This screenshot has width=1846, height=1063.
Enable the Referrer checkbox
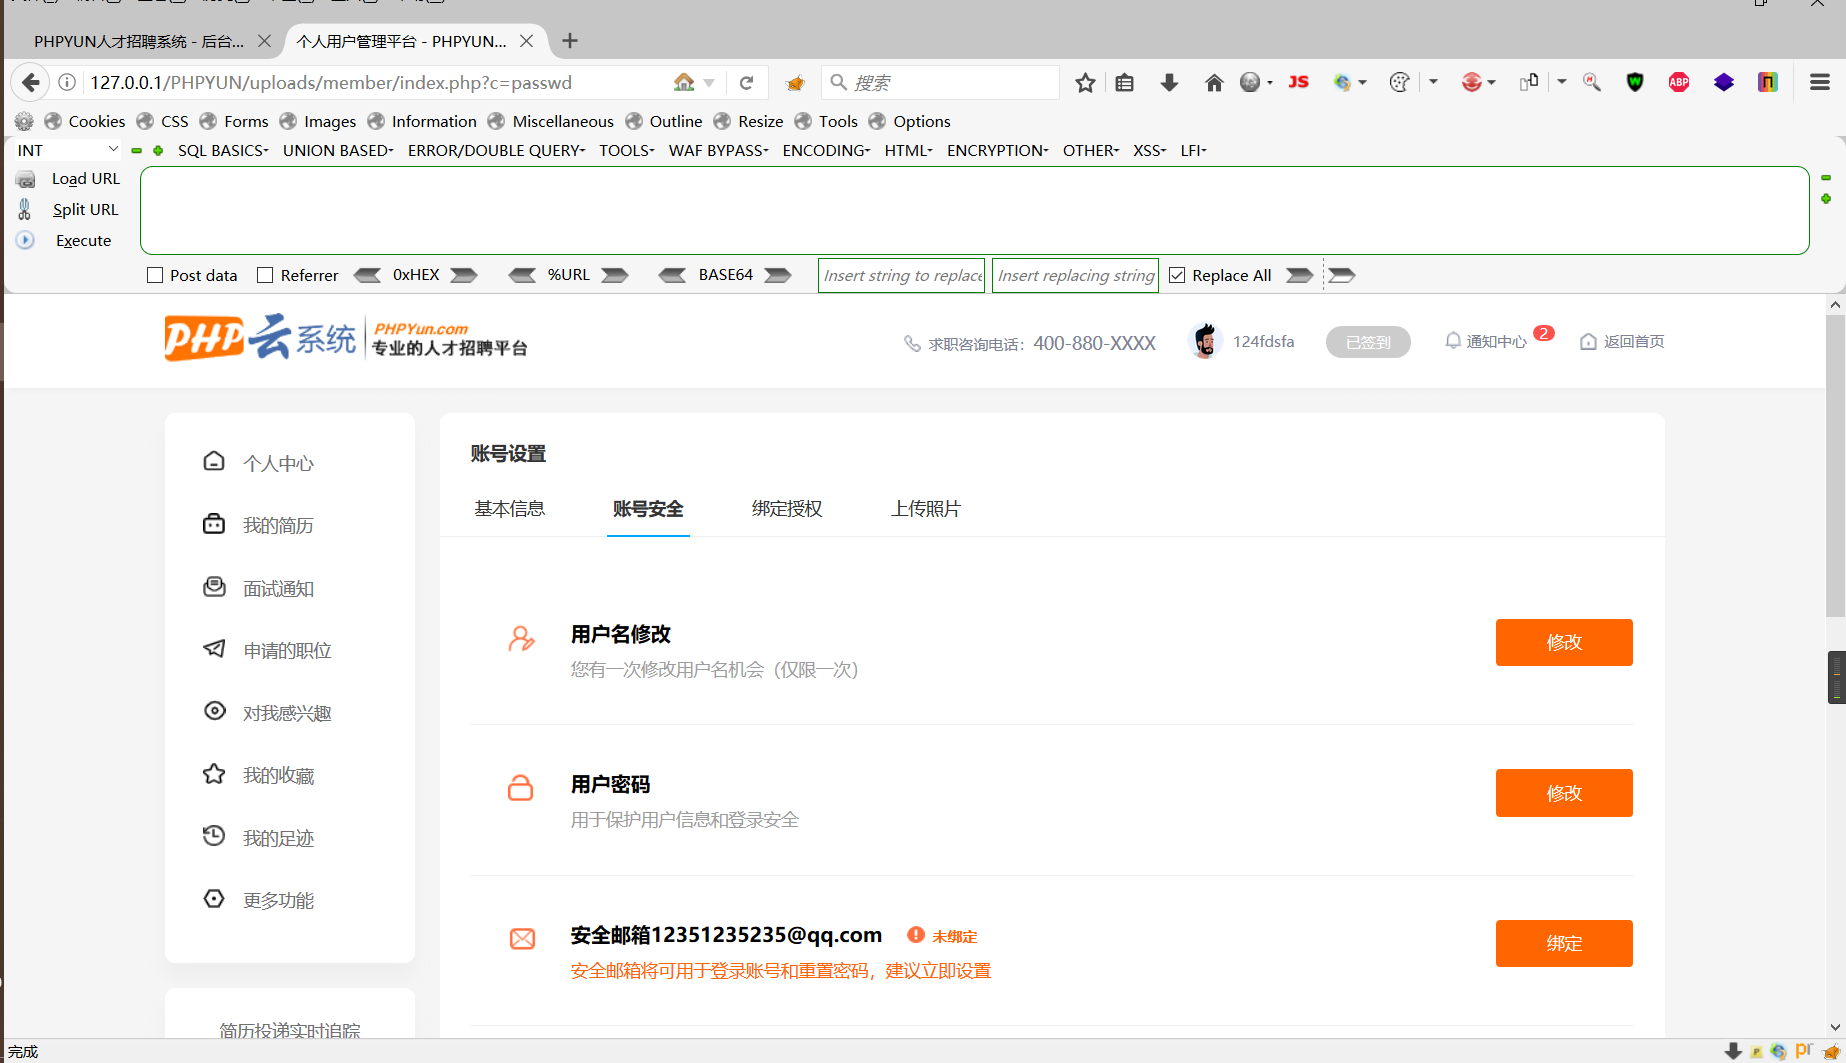[265, 274]
